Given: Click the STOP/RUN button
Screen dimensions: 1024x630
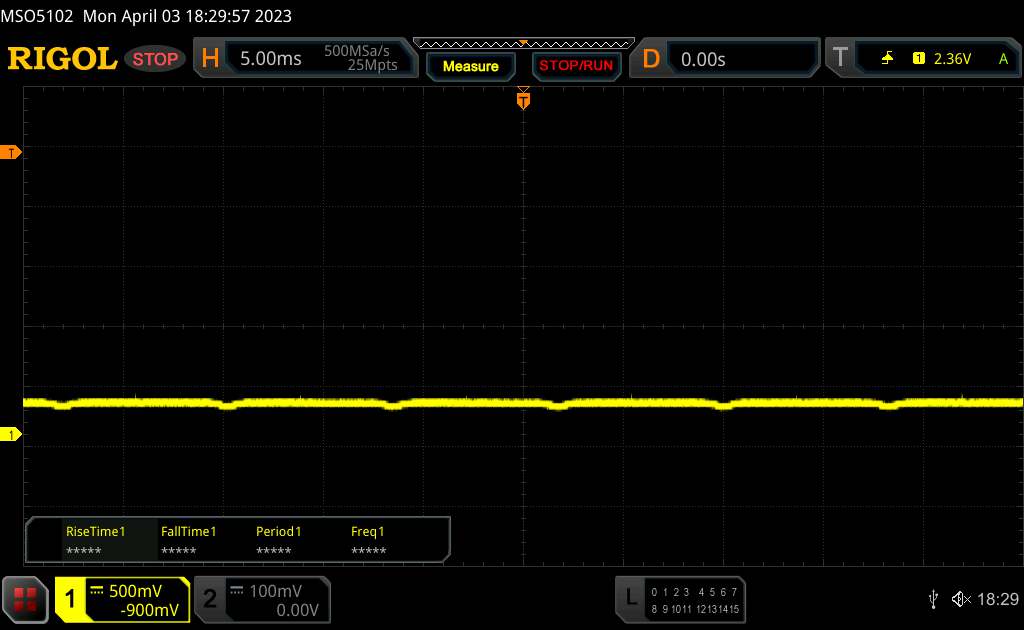Looking at the screenshot, I should (x=576, y=66).
